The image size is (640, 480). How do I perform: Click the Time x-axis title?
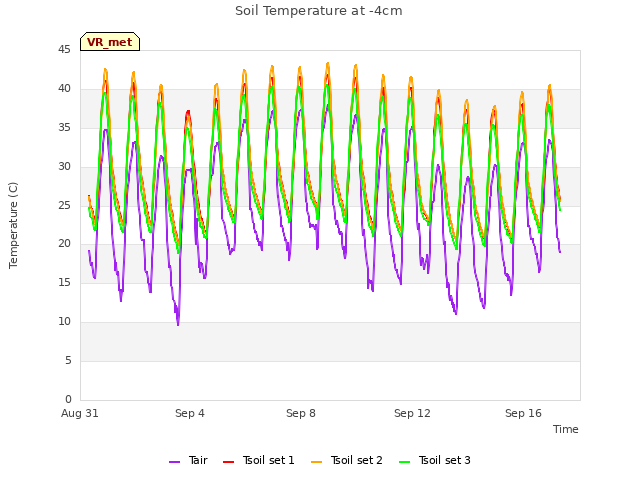pos(566,429)
